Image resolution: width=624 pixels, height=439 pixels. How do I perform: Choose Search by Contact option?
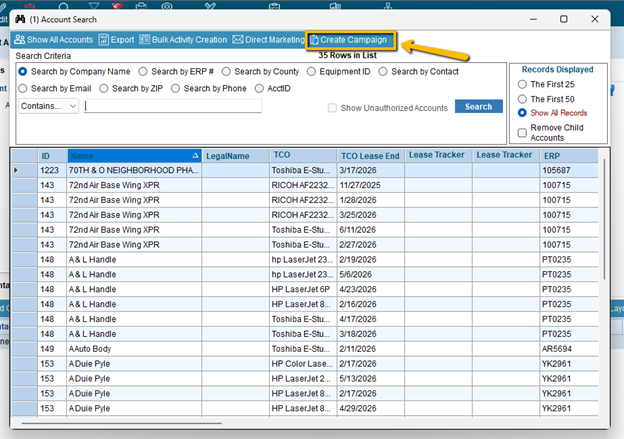pyautogui.click(x=383, y=72)
